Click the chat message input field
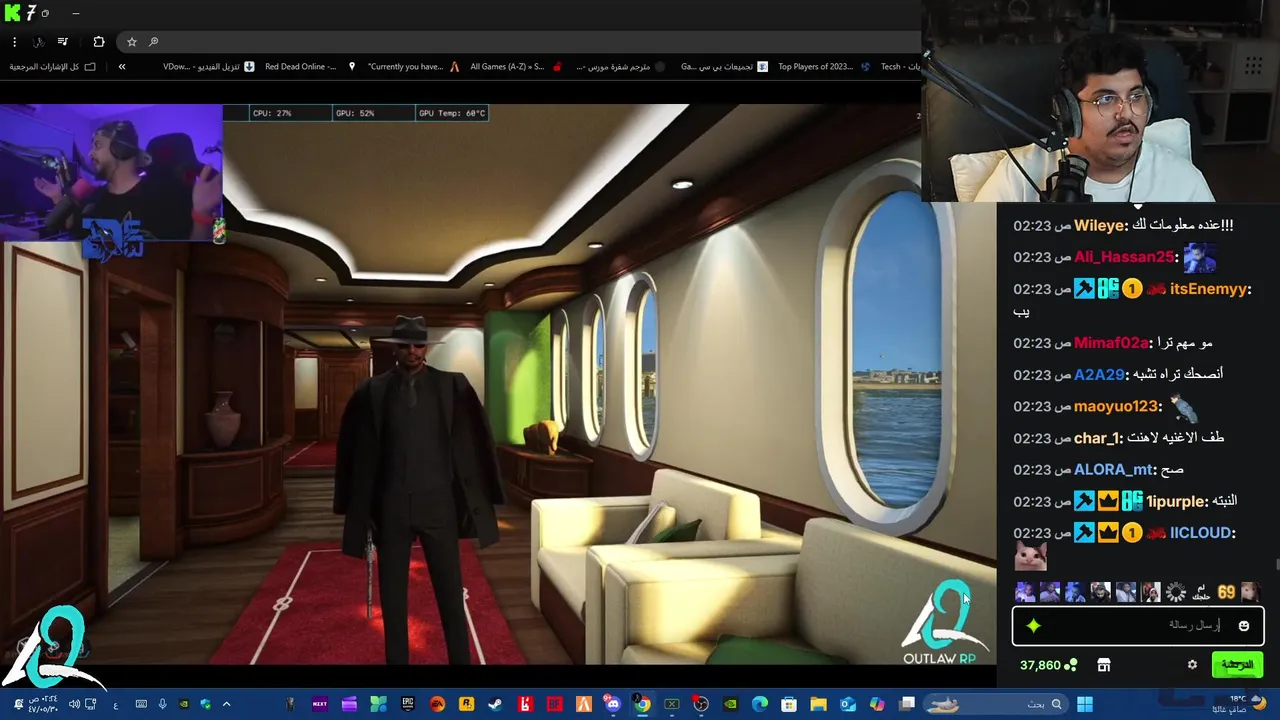The width and height of the screenshot is (1280, 720). pos(1137,626)
